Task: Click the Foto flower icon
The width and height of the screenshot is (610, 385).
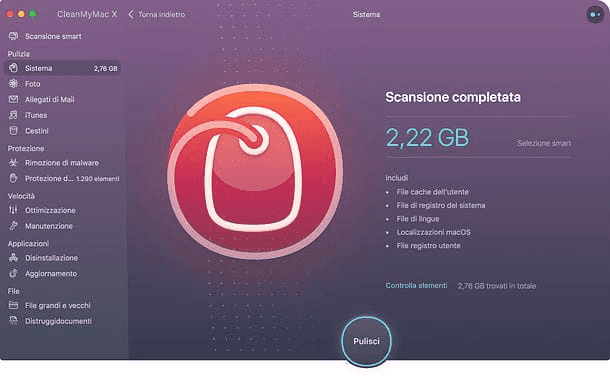Action: (x=13, y=84)
